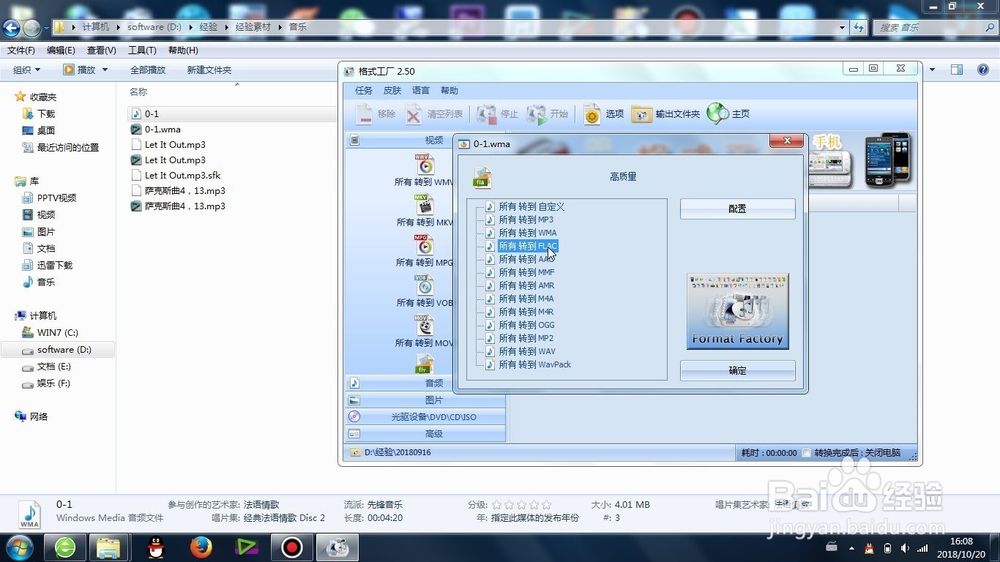Open the Output Folder (输出文件夹) icon
This screenshot has height=562, width=1000.
click(x=642, y=114)
